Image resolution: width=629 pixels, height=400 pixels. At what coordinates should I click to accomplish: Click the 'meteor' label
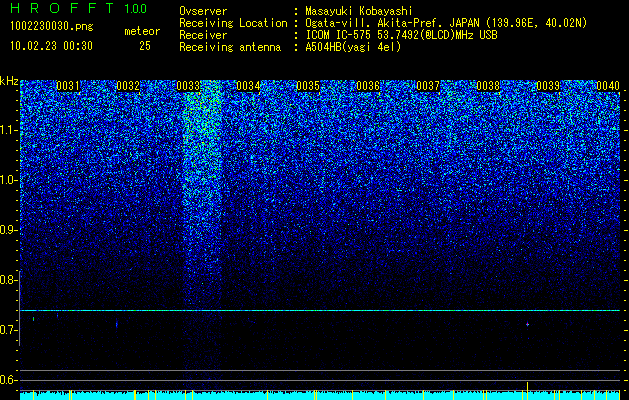point(142,31)
